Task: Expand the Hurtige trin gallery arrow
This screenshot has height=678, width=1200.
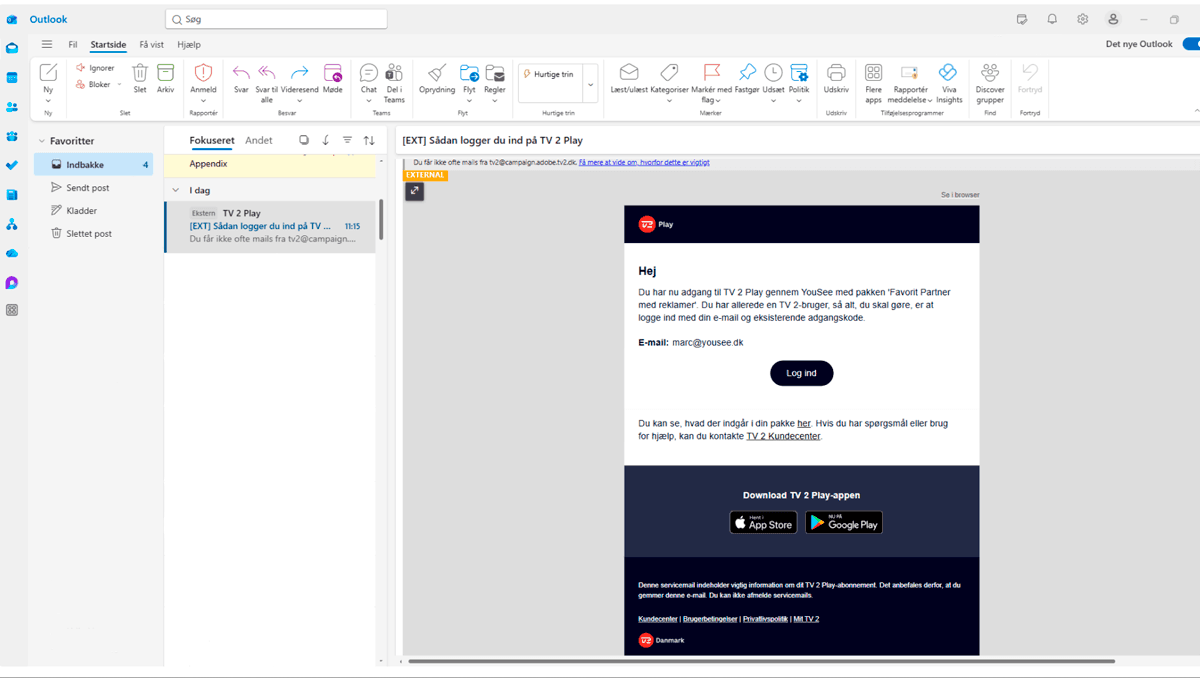Action: pyautogui.click(x=590, y=85)
